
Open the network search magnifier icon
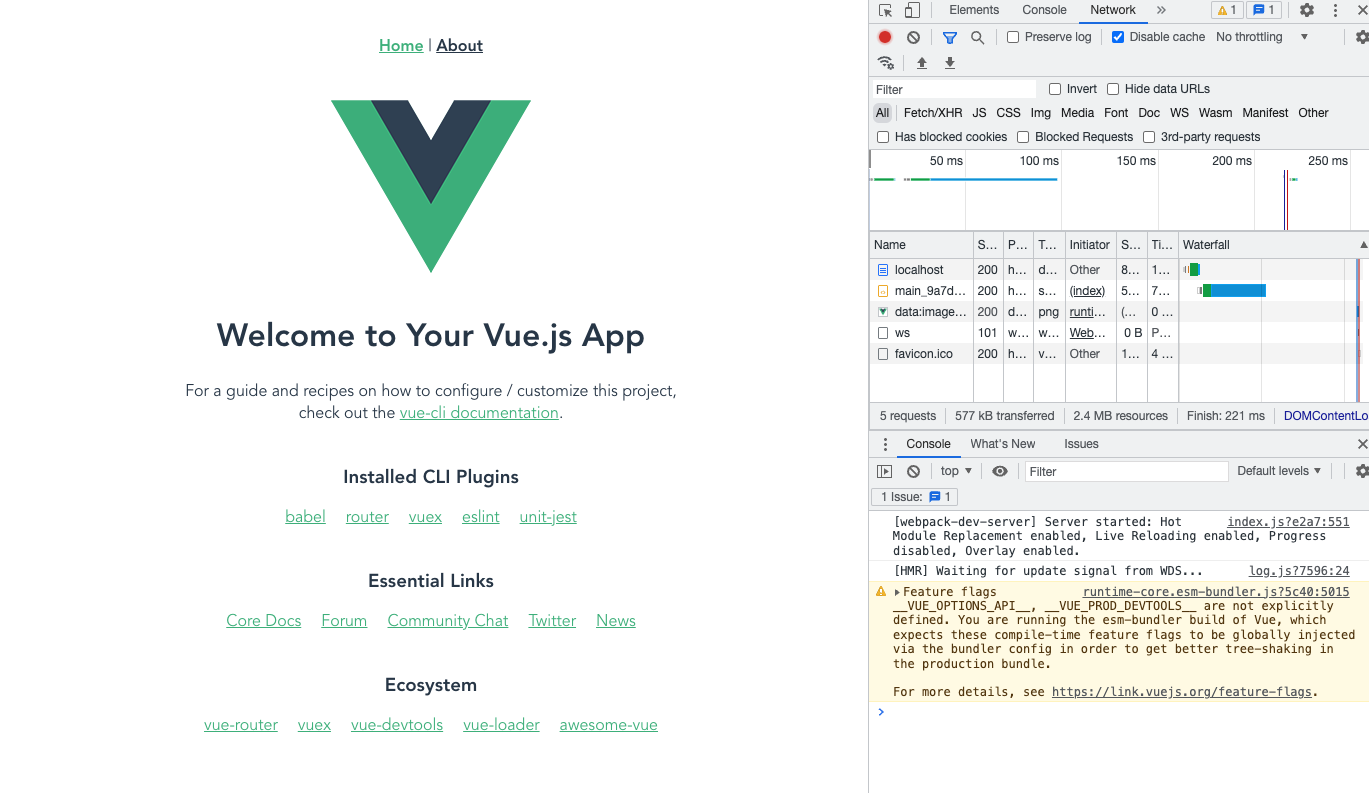(977, 37)
